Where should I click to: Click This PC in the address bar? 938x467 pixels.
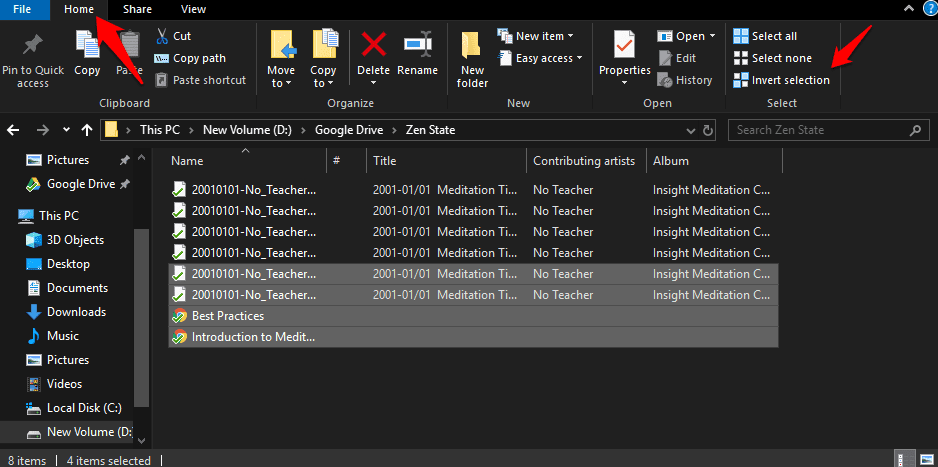(159, 130)
